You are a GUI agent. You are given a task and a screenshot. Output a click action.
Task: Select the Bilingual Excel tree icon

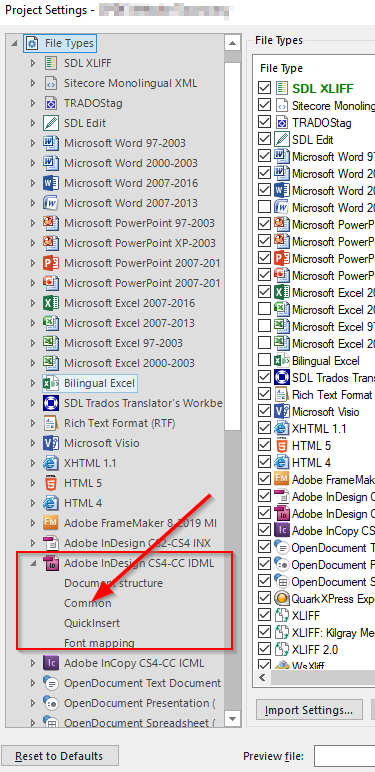click(x=50, y=383)
